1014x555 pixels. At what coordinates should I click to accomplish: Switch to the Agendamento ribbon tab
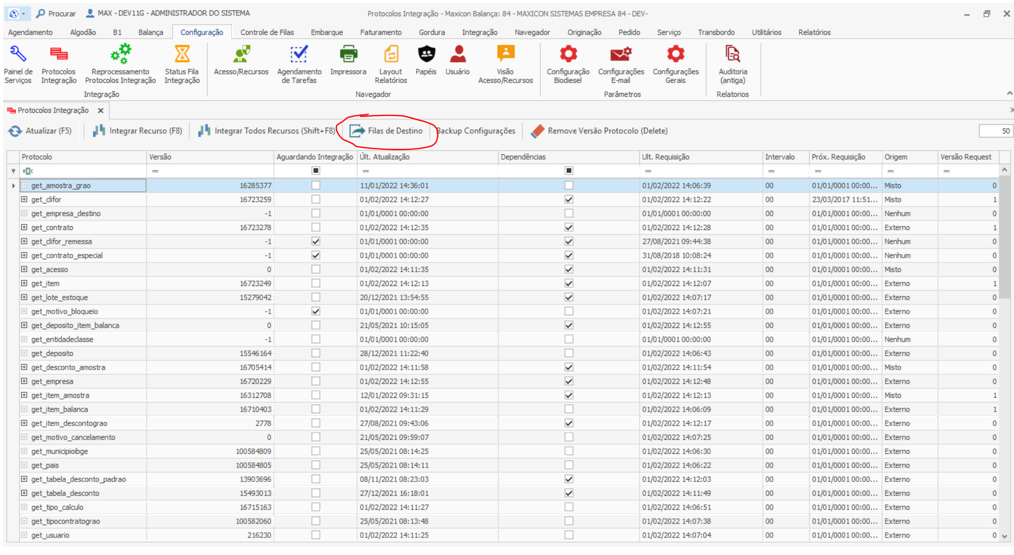[x=30, y=32]
